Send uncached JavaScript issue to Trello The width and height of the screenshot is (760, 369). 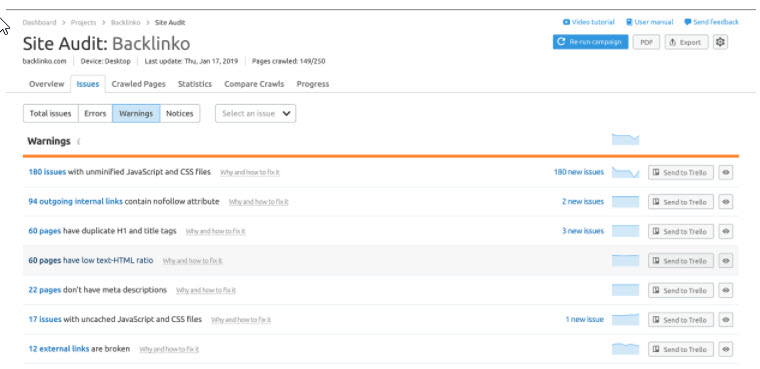[x=681, y=320]
